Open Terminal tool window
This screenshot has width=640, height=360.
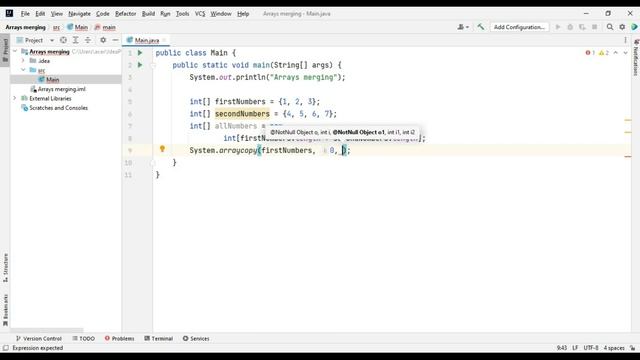pyautogui.click(x=158, y=338)
